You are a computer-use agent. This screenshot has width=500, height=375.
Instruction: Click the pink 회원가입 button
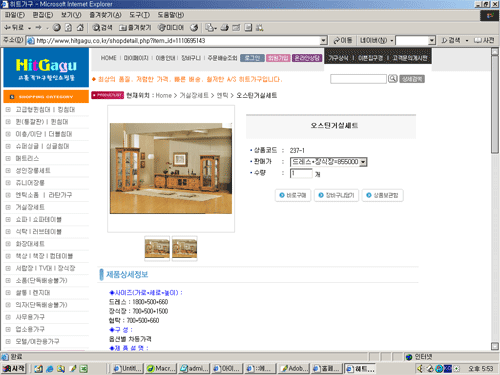[278, 58]
